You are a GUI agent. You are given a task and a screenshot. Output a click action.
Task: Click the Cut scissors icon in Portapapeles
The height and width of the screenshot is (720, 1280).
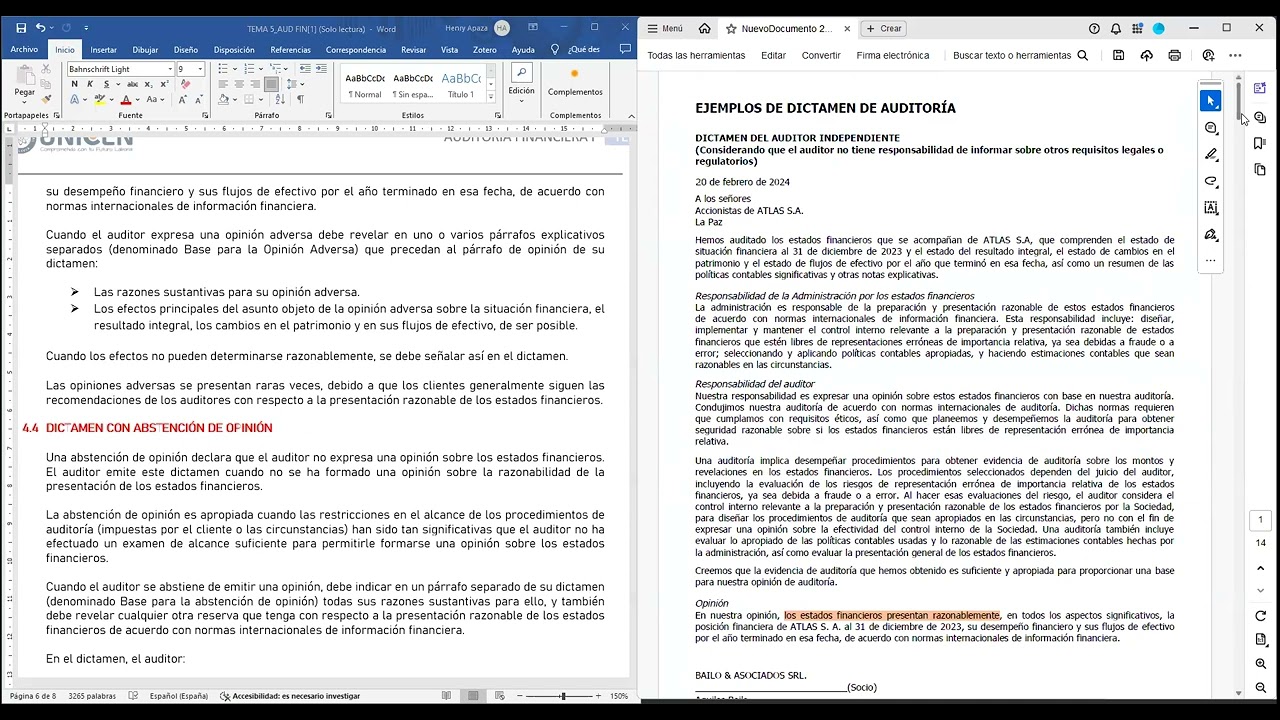tap(47, 70)
